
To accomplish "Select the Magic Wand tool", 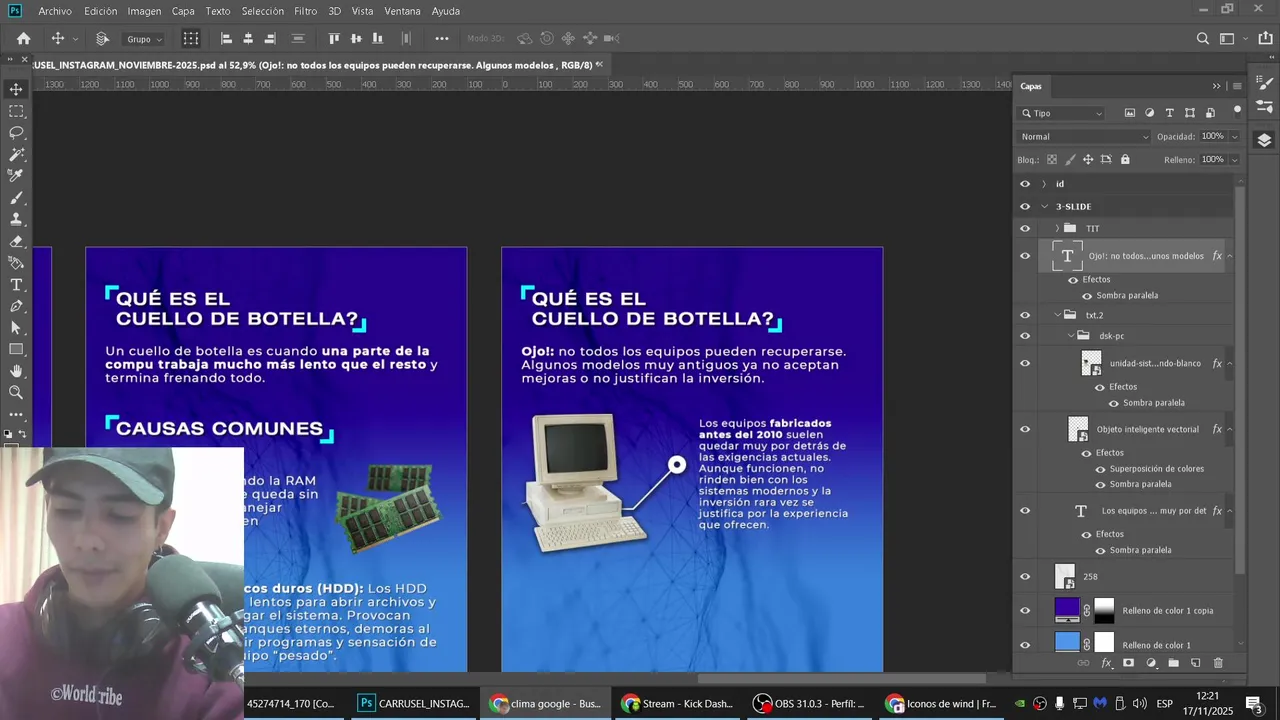I will click(x=16, y=155).
